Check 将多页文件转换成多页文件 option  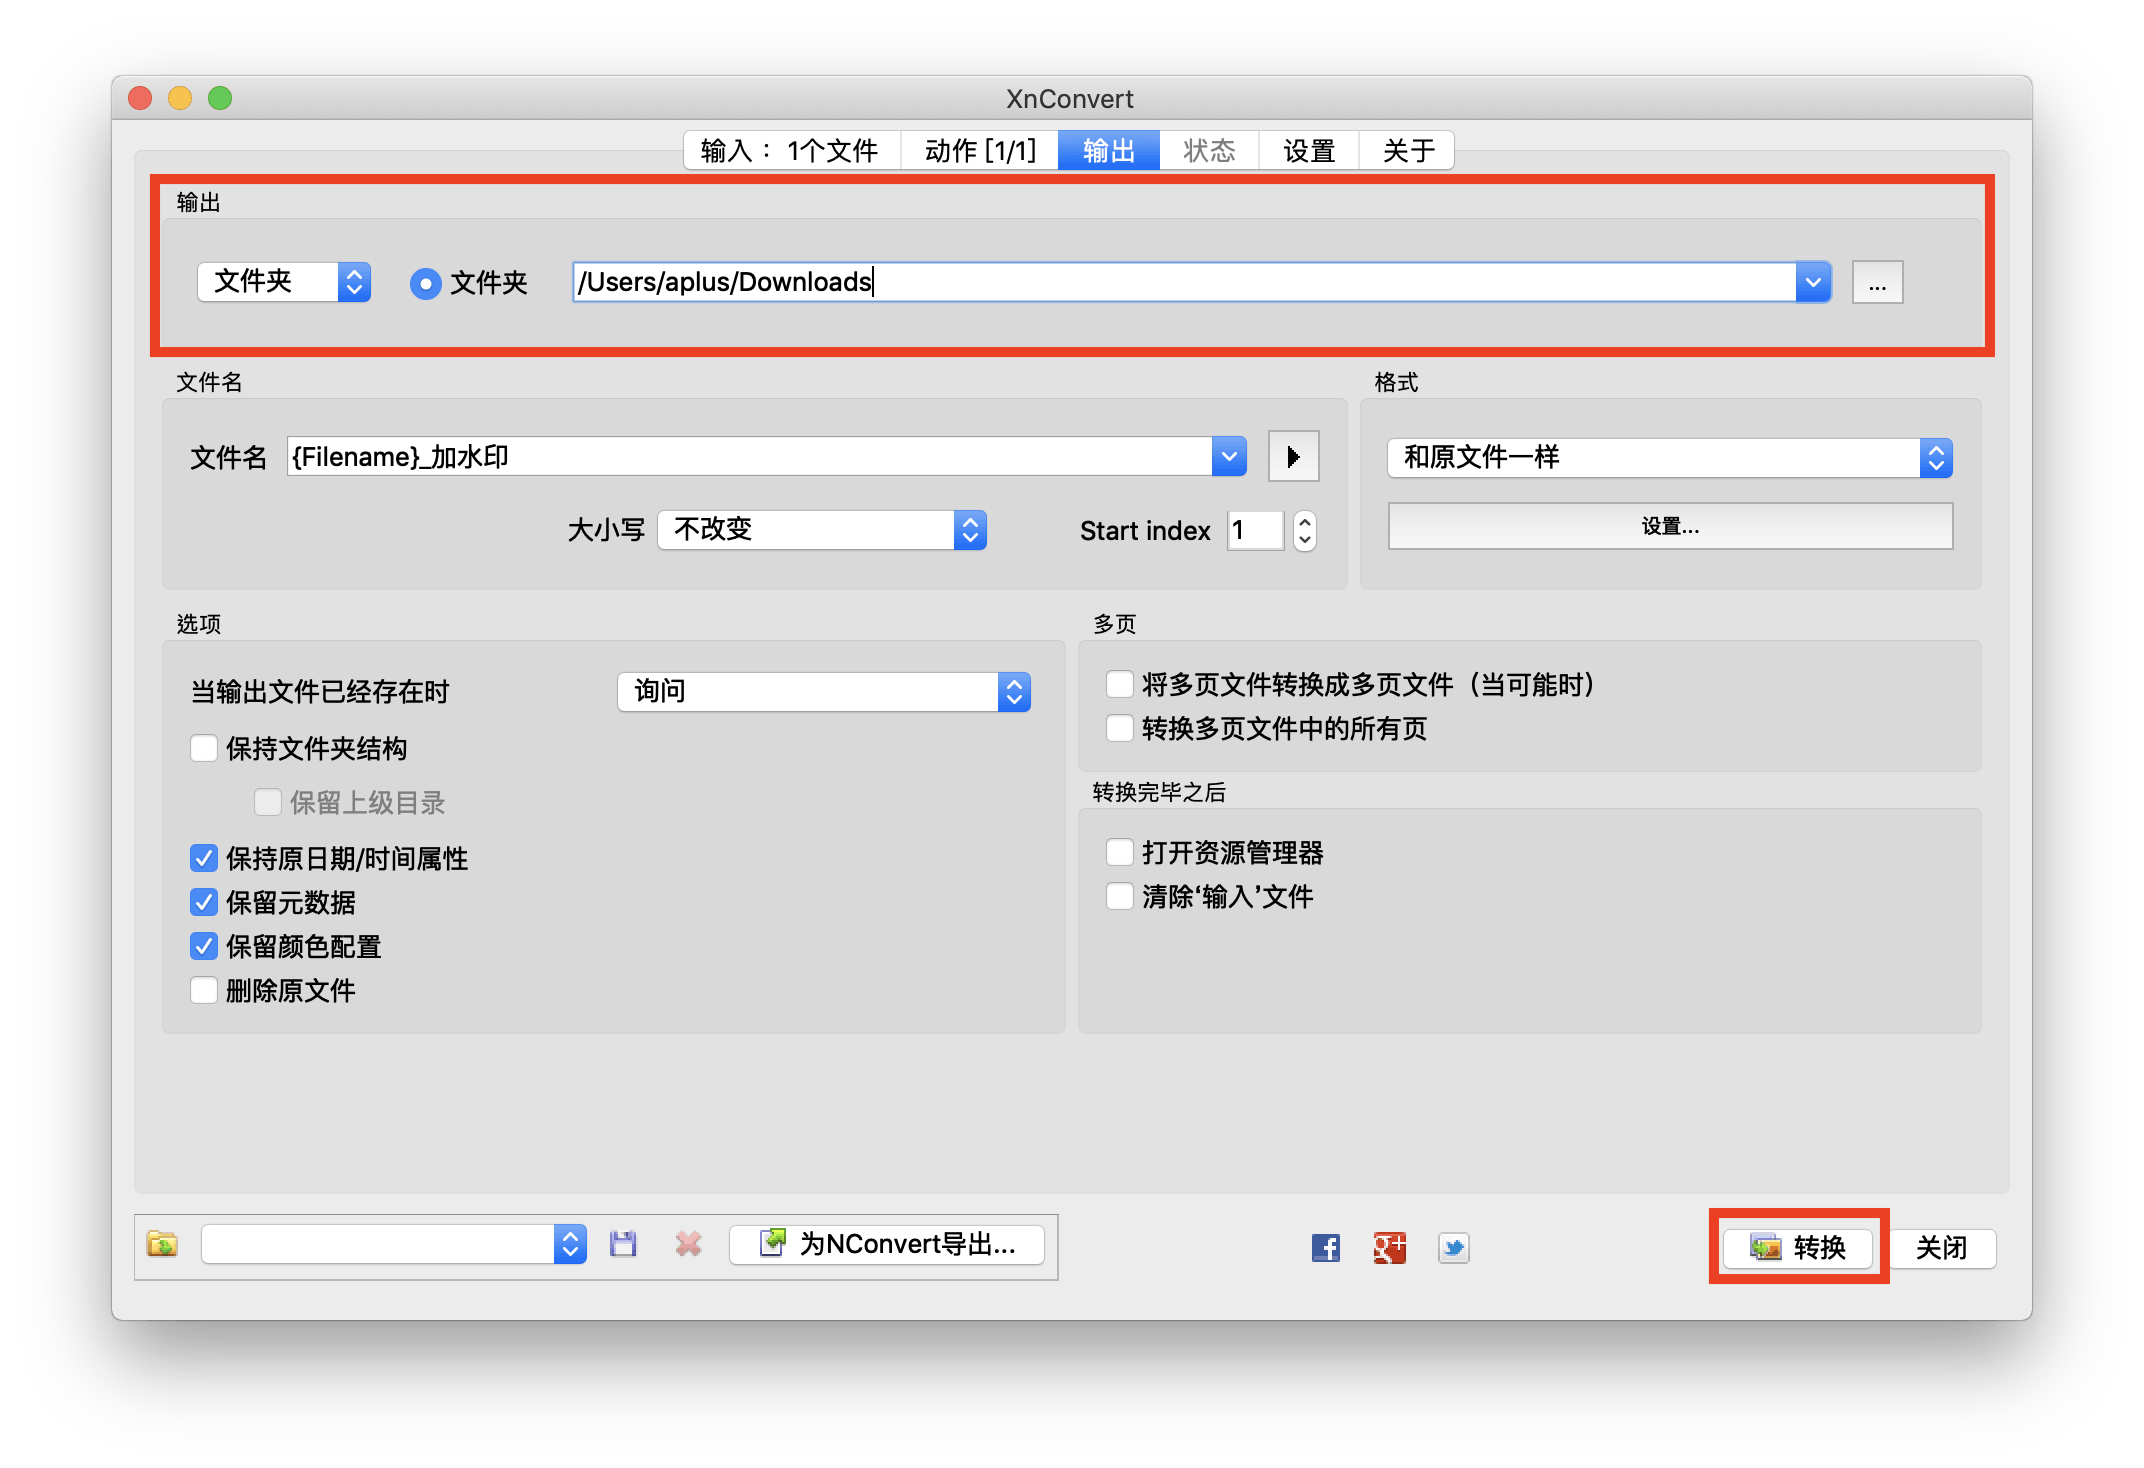1120,685
